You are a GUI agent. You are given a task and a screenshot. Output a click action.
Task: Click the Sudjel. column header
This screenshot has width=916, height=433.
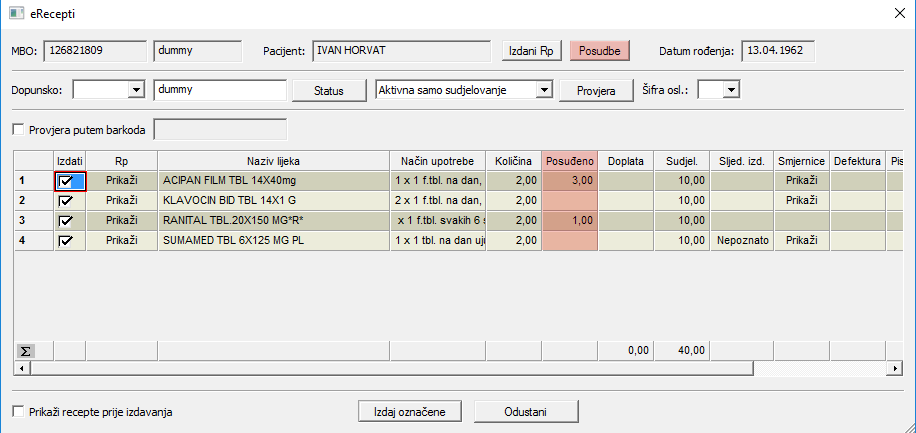pos(682,161)
